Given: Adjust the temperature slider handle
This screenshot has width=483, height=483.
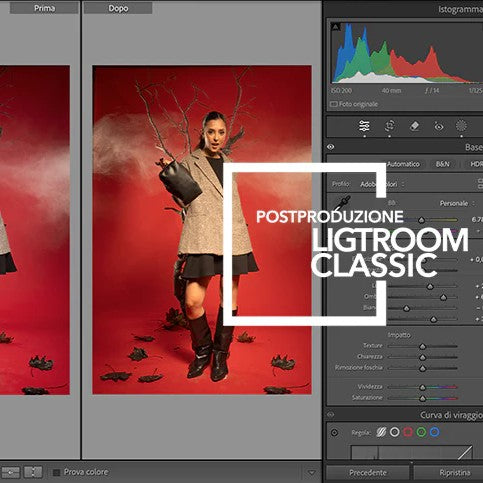Looking at the screenshot, I should [421, 220].
